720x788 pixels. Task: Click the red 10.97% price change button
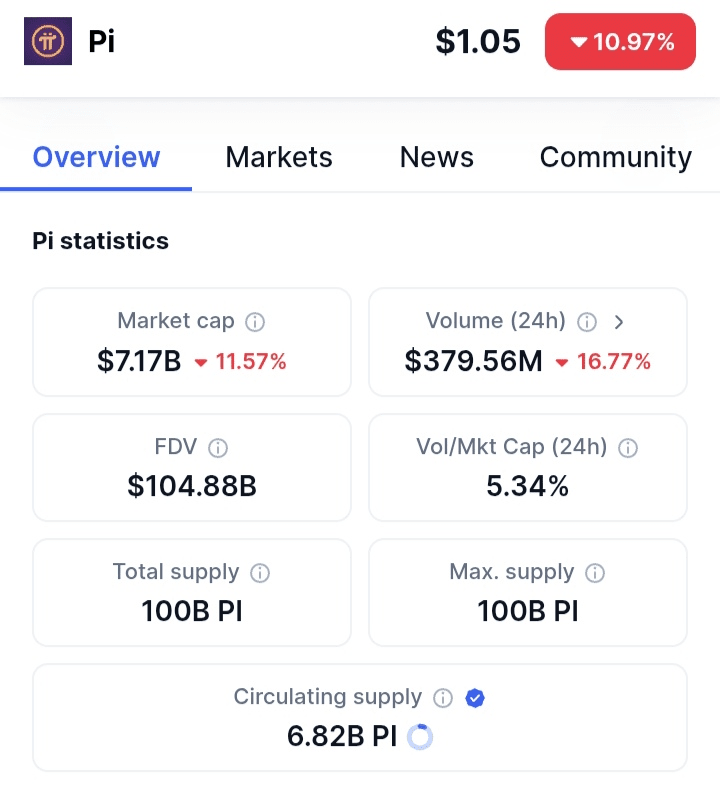point(620,42)
